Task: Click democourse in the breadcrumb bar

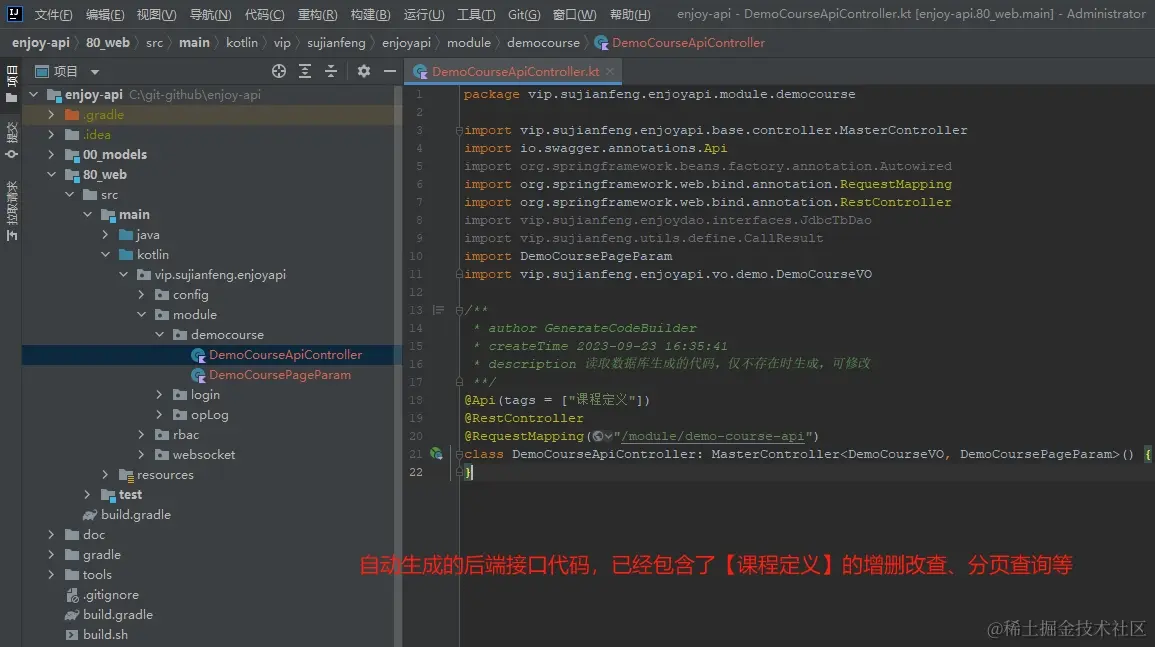Action: point(543,43)
